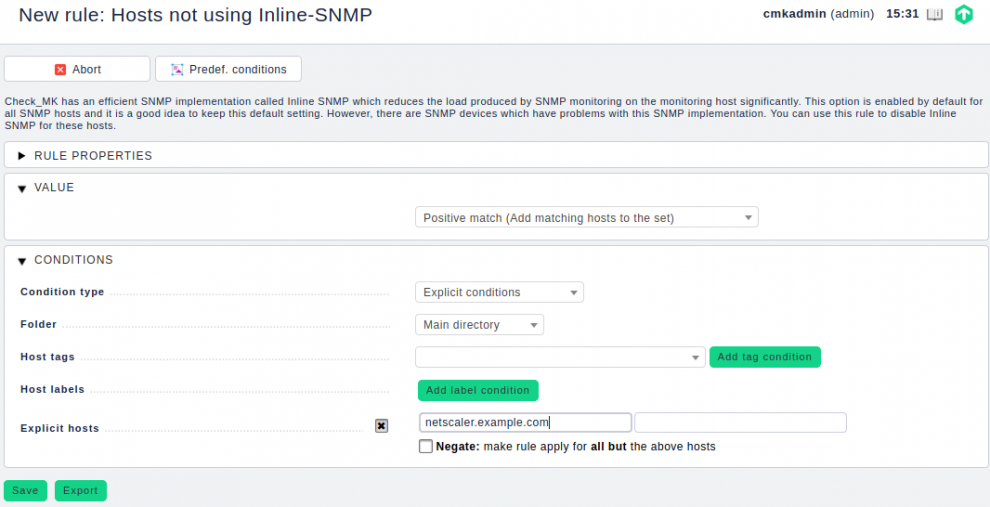
Task: Collapse the Value section
Action: pos(22,188)
